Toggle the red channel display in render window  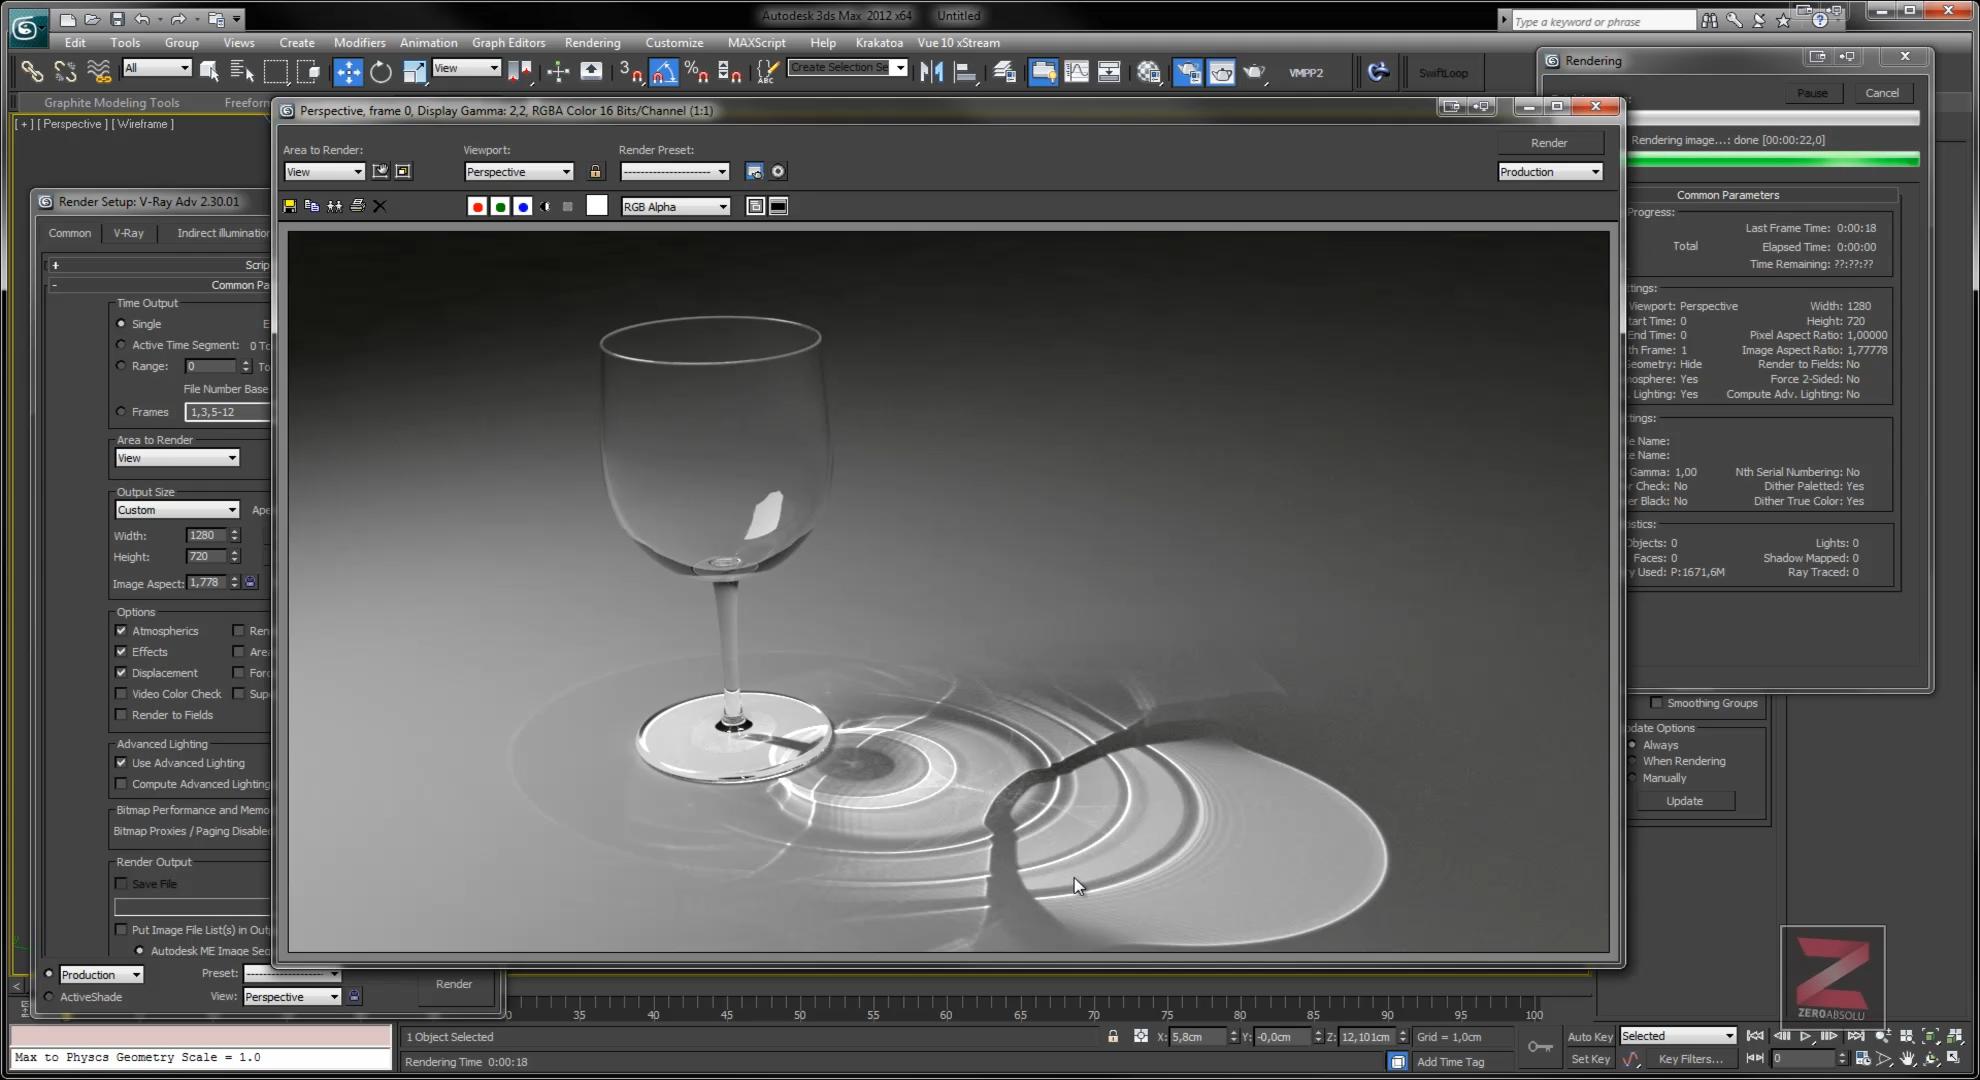point(477,206)
